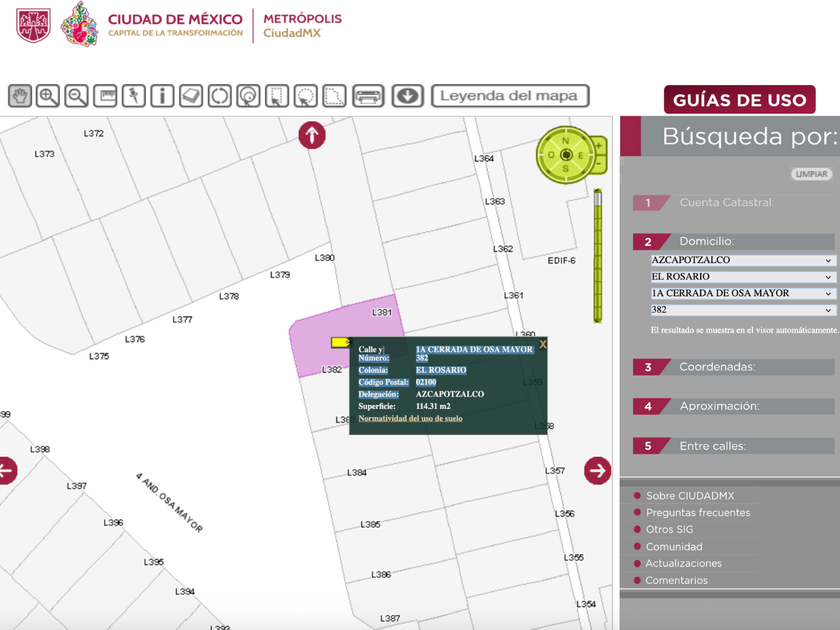Click the yellow parcel marker flag
Viewport: 840px width, 630px height.
point(341,342)
